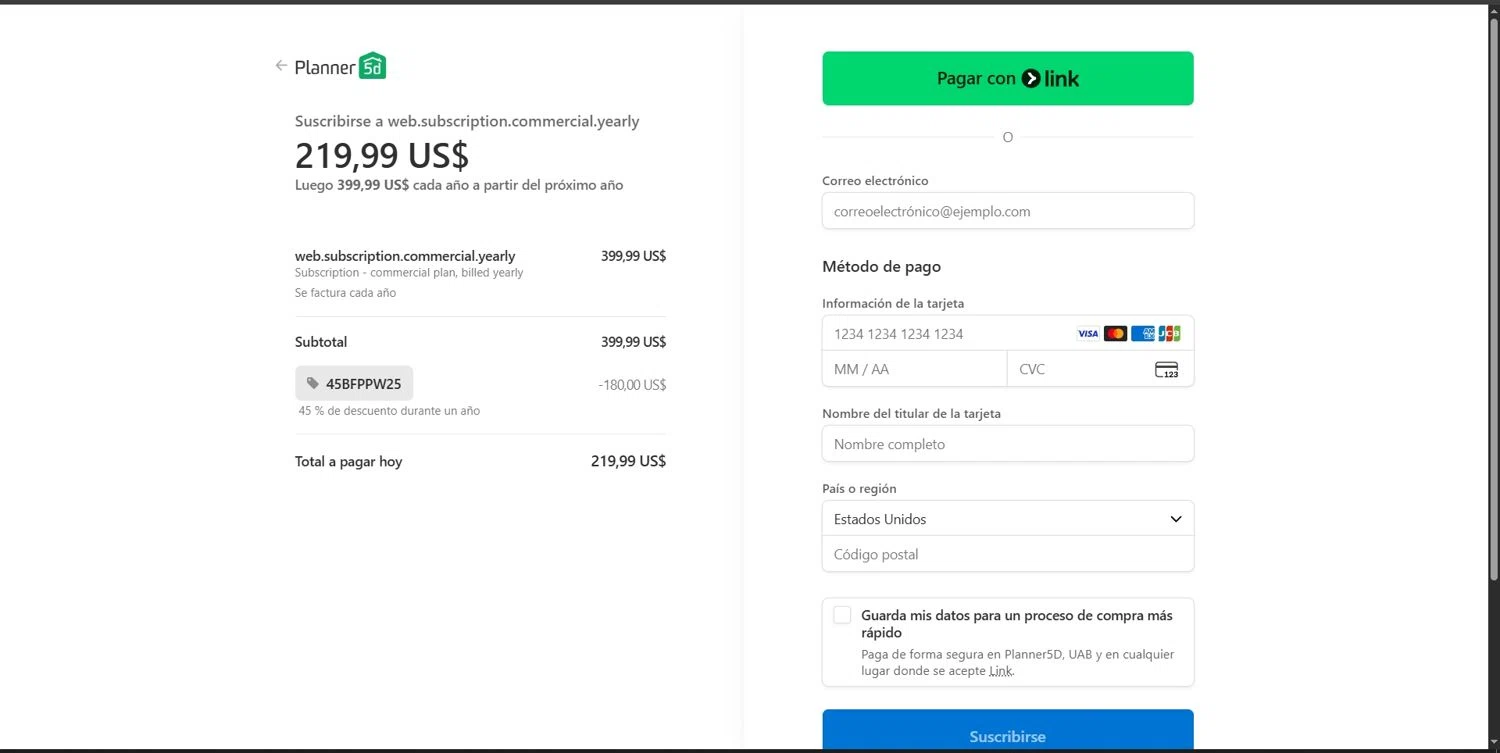This screenshot has height=753, width=1500.
Task: Click the tag icon on promo code 45BFPPW25
Action: [313, 383]
